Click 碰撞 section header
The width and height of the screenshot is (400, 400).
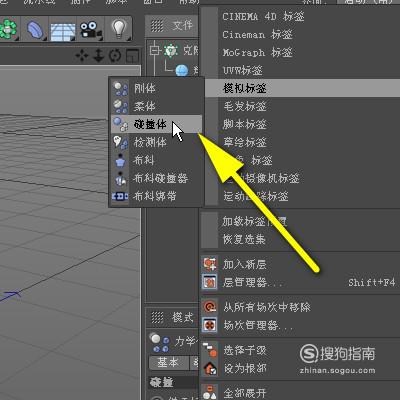(161, 382)
